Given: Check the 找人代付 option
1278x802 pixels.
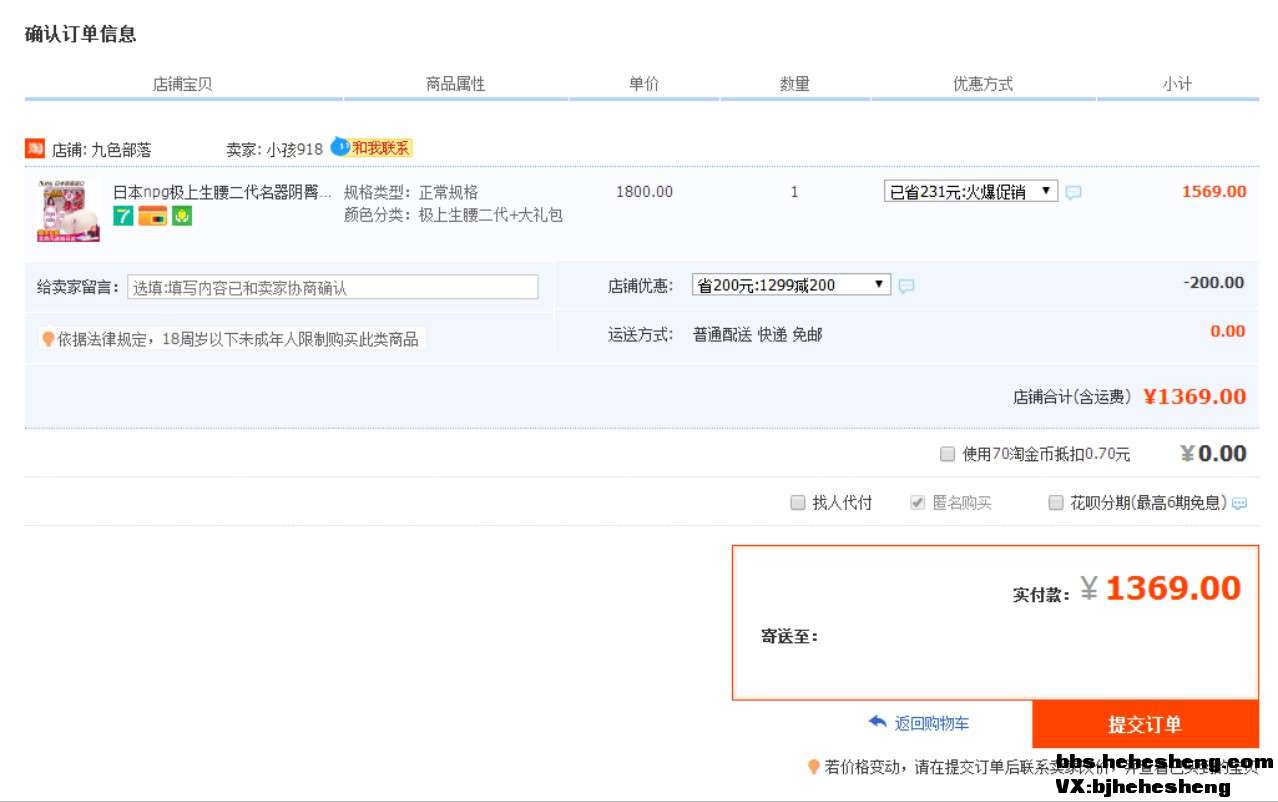Looking at the screenshot, I should tap(798, 503).
